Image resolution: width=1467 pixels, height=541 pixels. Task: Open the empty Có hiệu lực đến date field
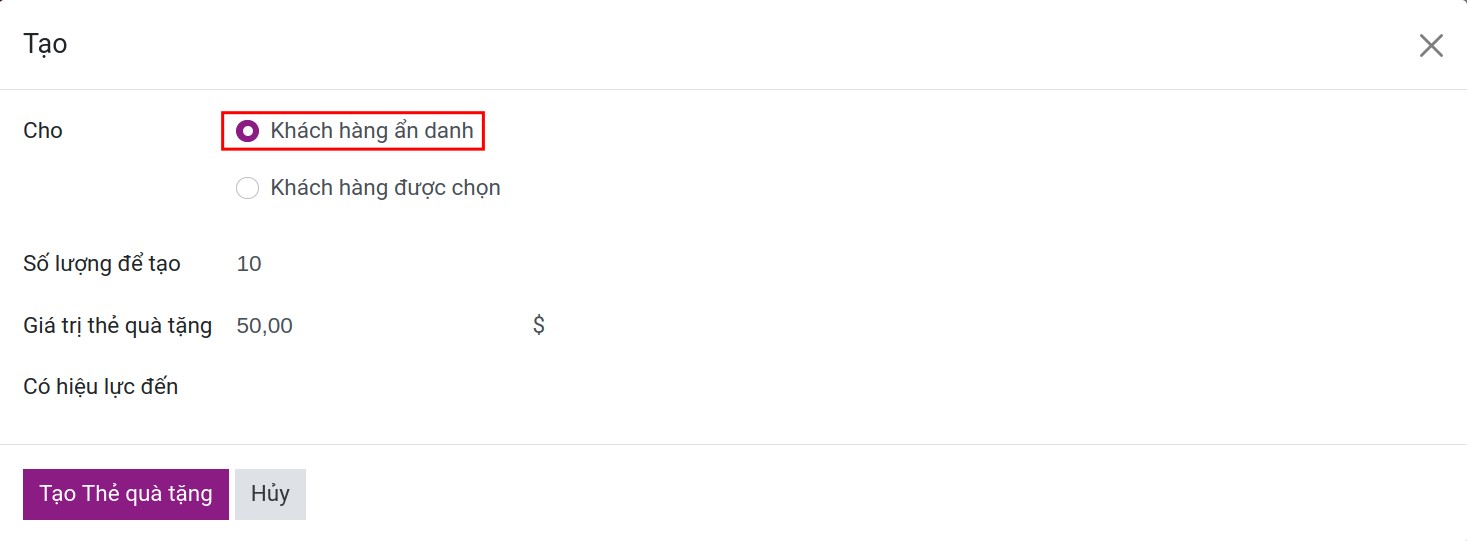pos(380,387)
